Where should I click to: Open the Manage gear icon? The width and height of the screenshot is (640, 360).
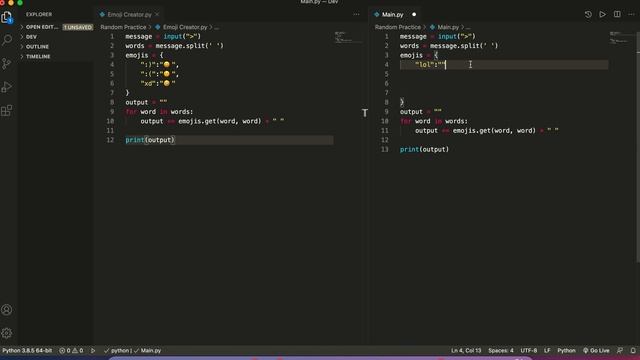tap(7, 333)
